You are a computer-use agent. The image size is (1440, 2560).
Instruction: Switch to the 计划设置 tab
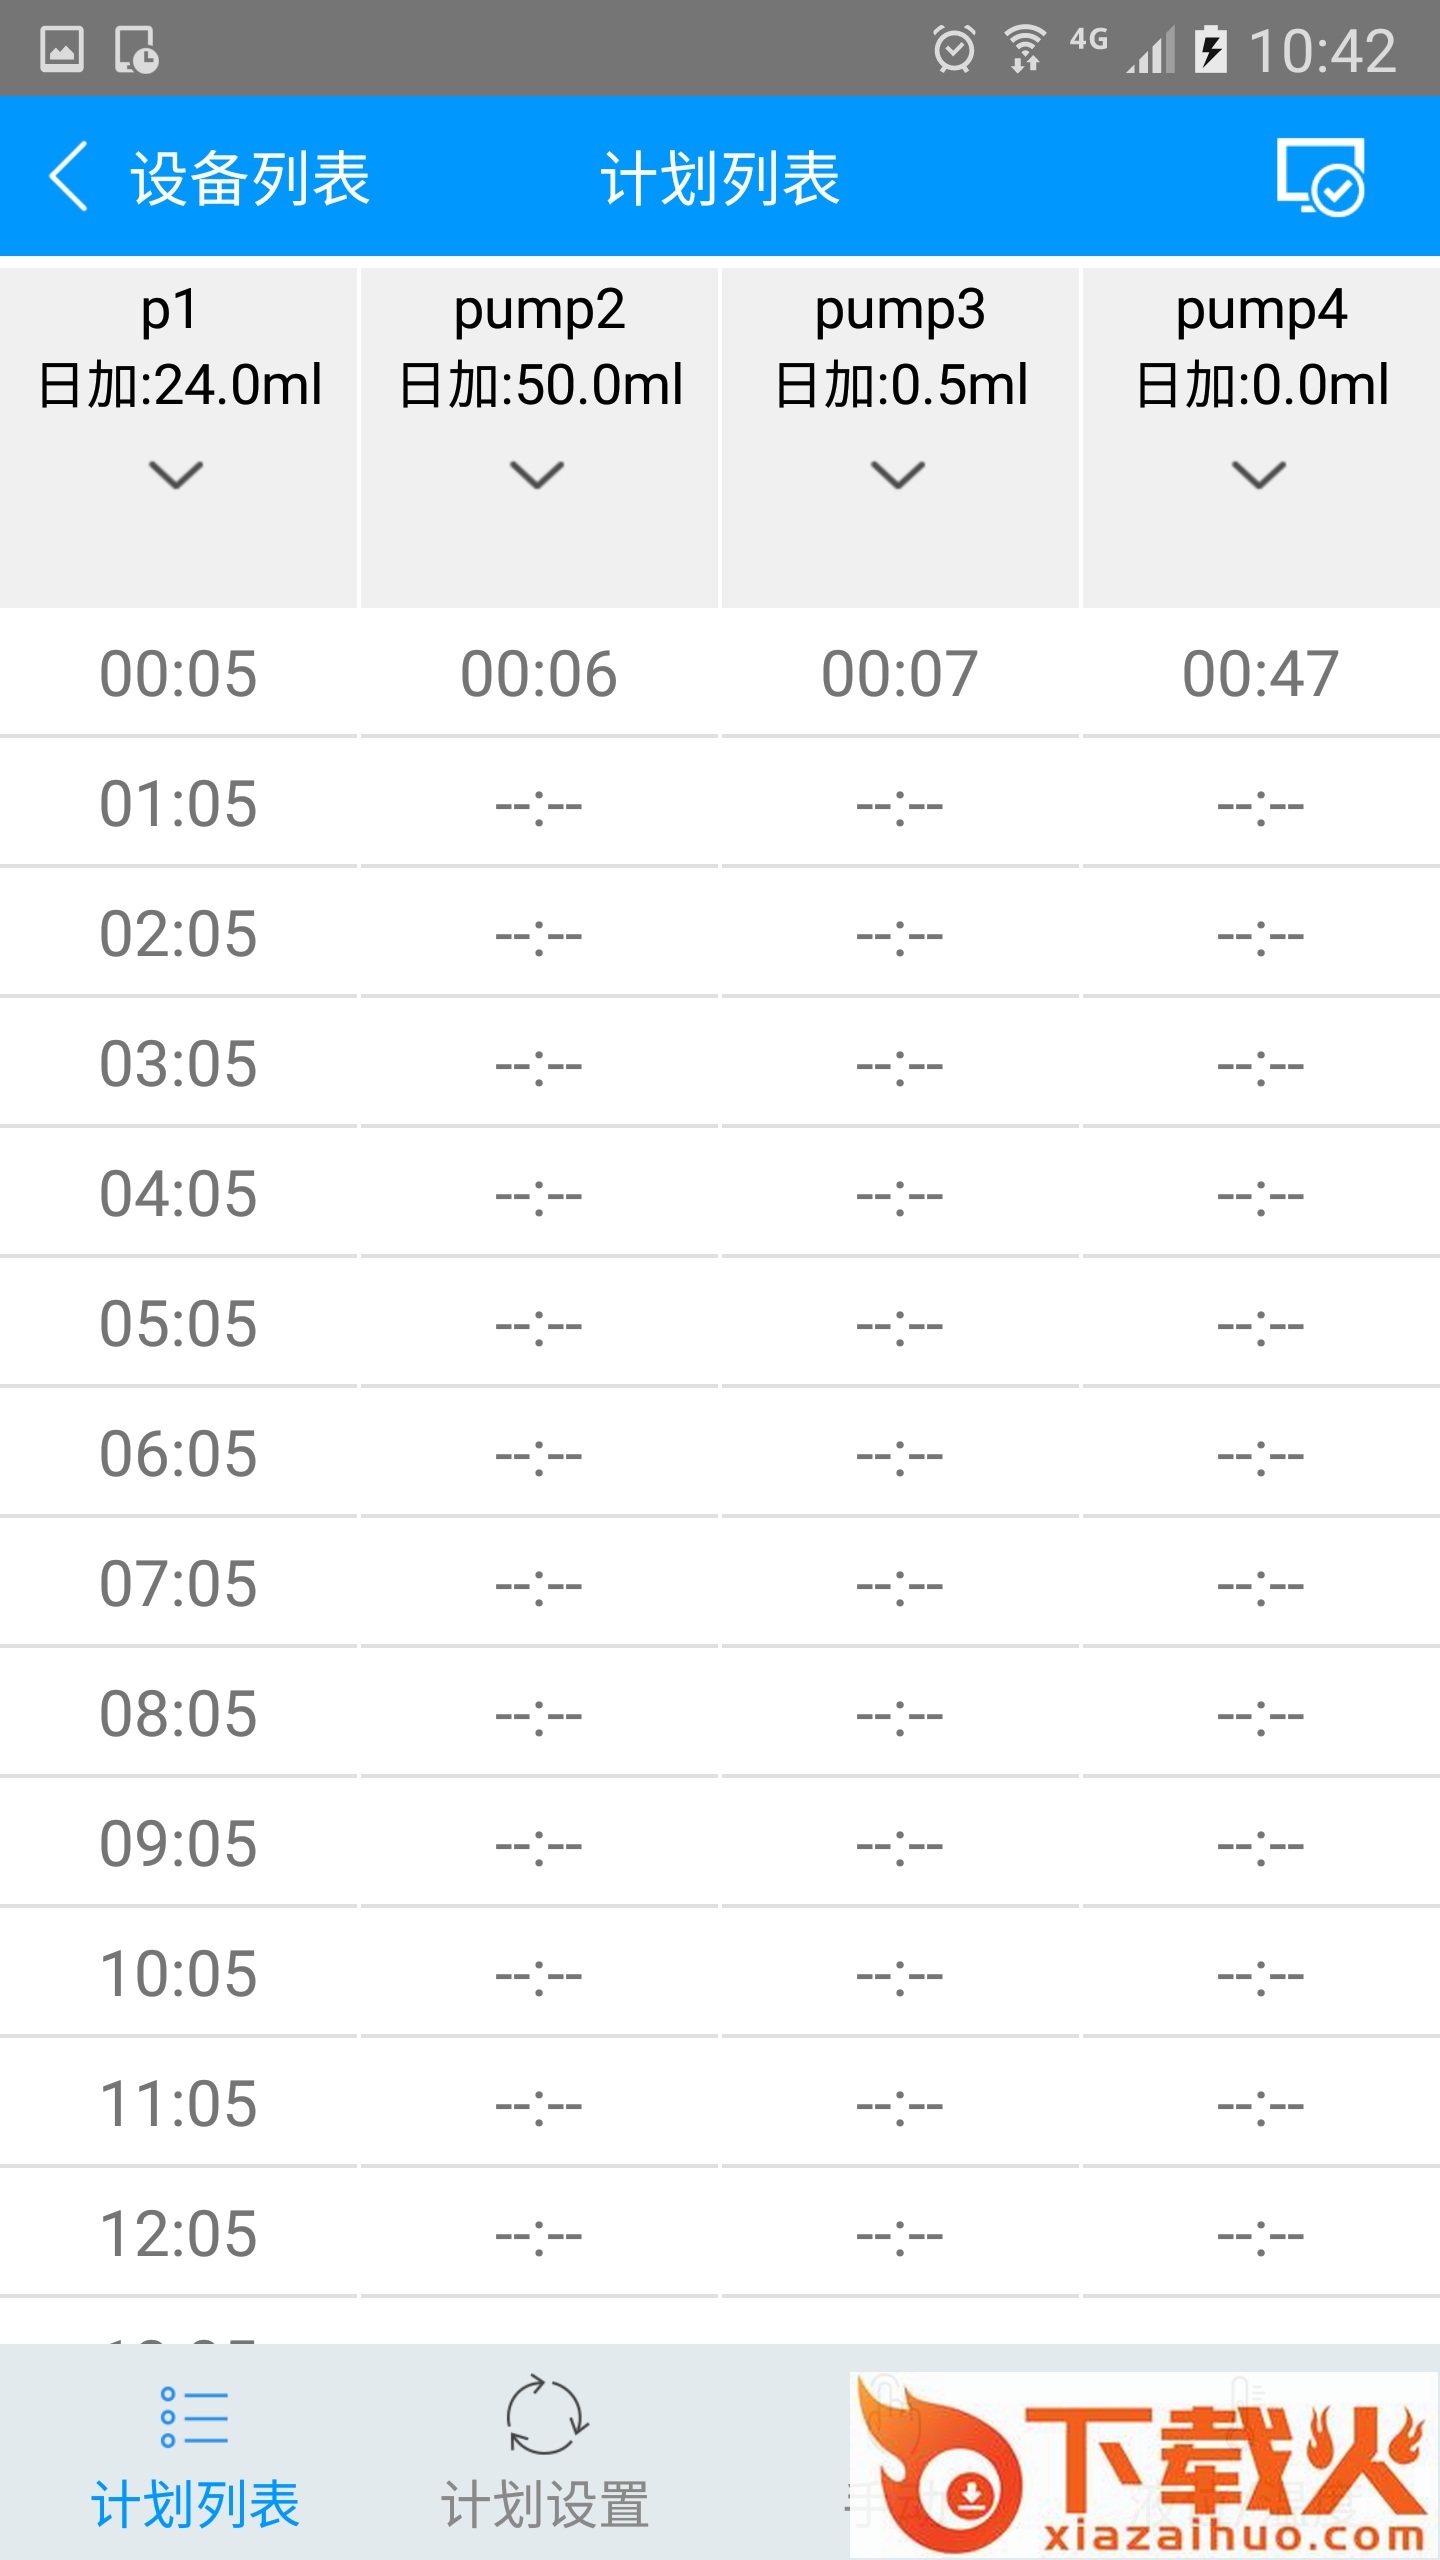pos(546,2455)
